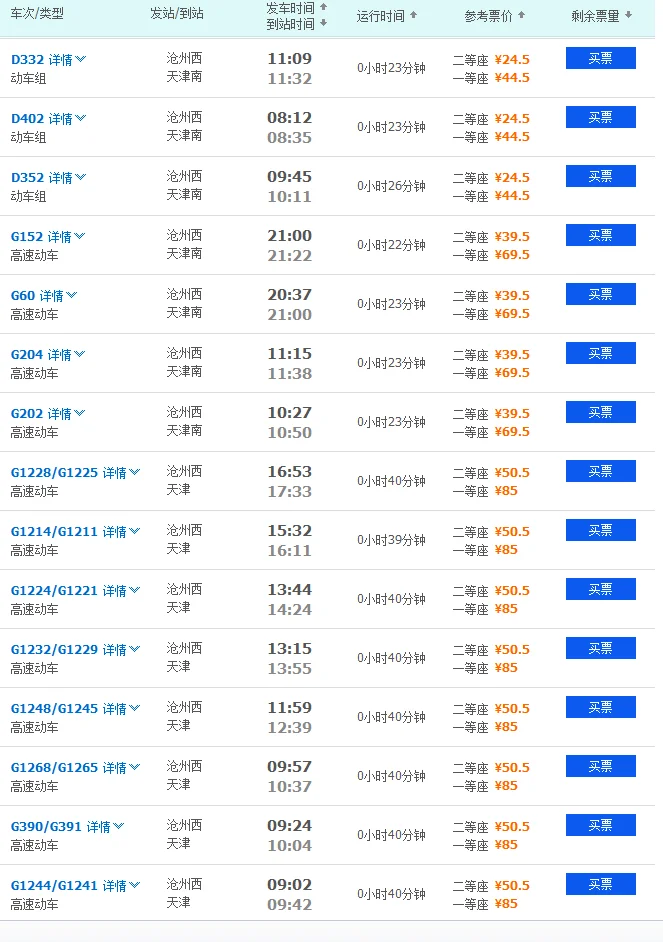Expand details for train G1228/G1225
The height and width of the screenshot is (942, 663).
(117, 471)
